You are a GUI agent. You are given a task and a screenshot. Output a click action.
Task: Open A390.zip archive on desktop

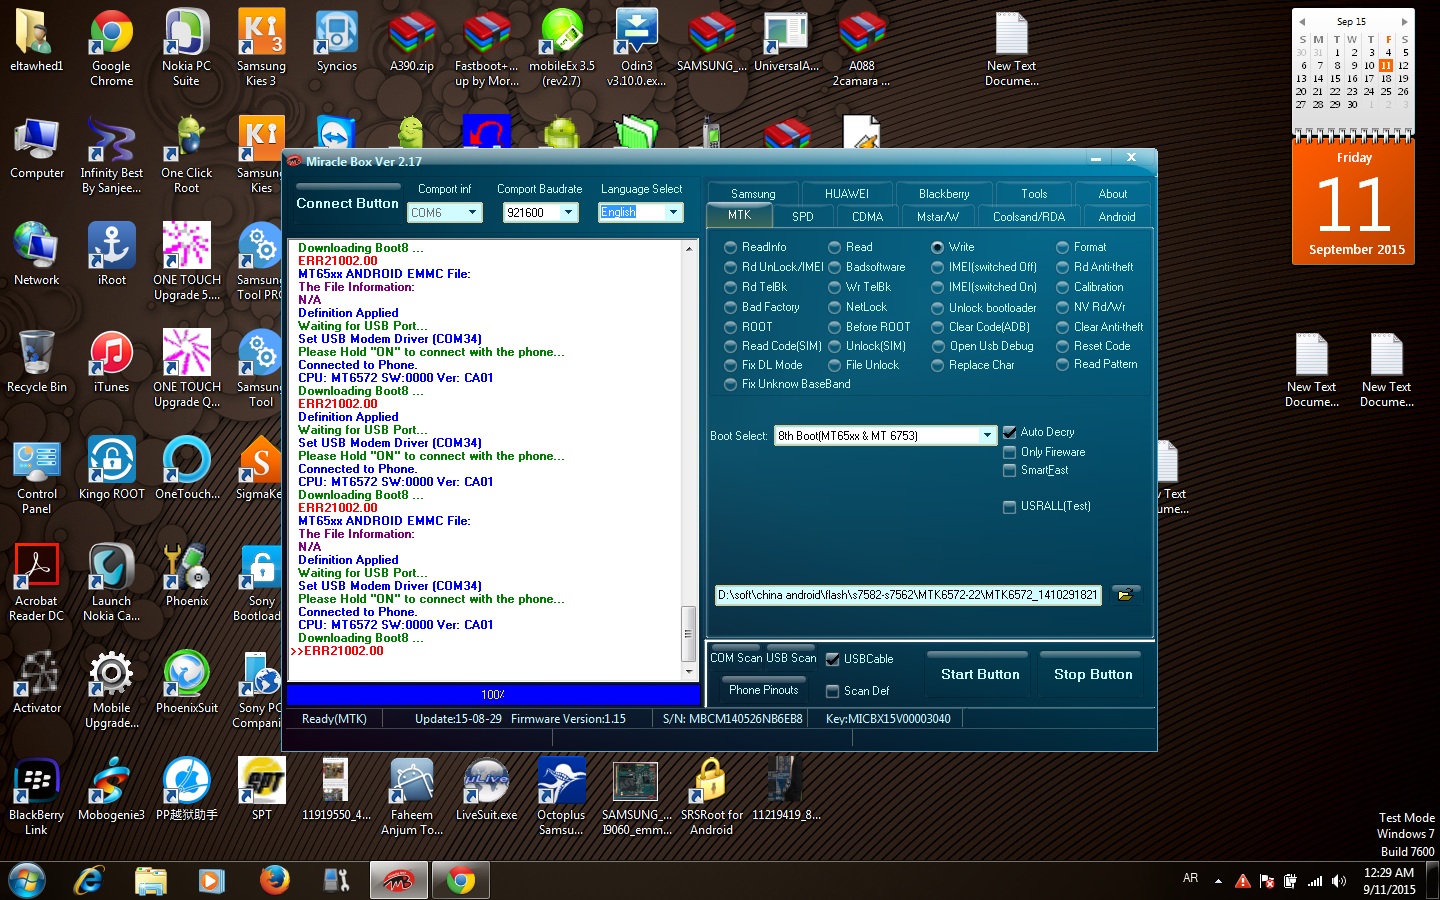point(411,42)
